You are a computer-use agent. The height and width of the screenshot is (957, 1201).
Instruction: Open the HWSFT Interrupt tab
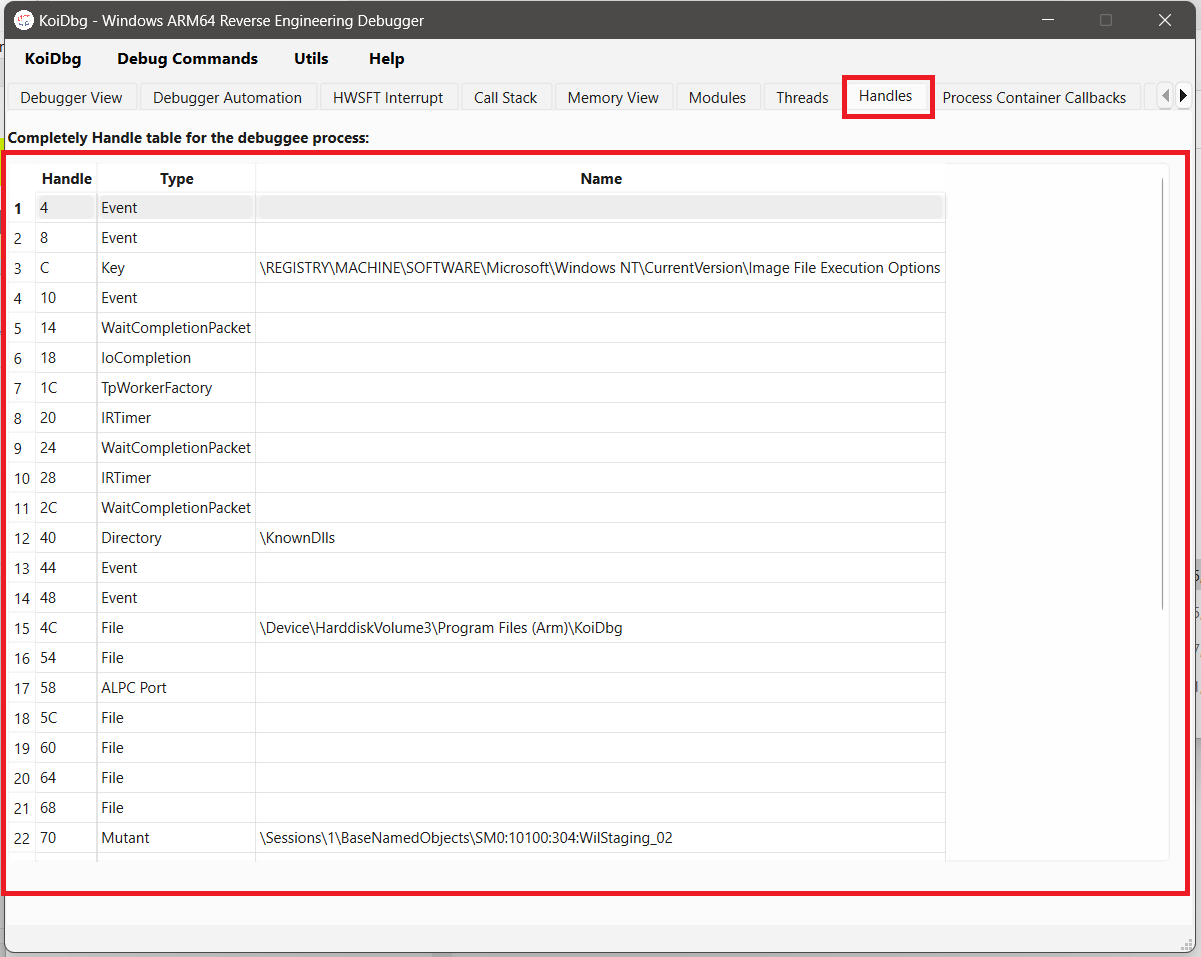[x=388, y=98]
